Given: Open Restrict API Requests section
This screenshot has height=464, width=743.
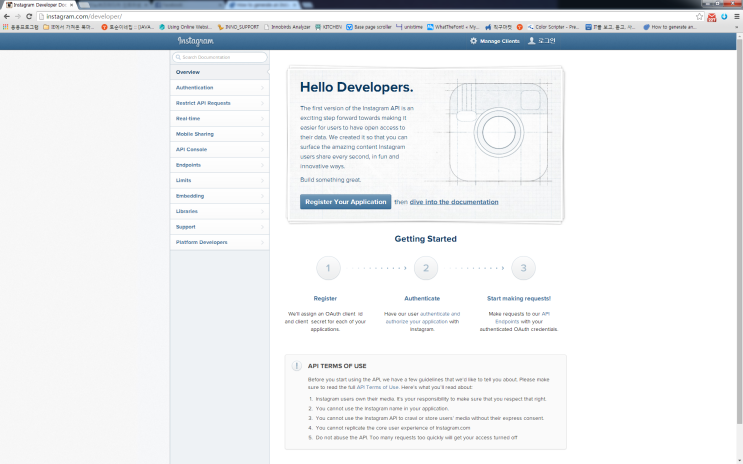Looking at the screenshot, I should 219,103.
